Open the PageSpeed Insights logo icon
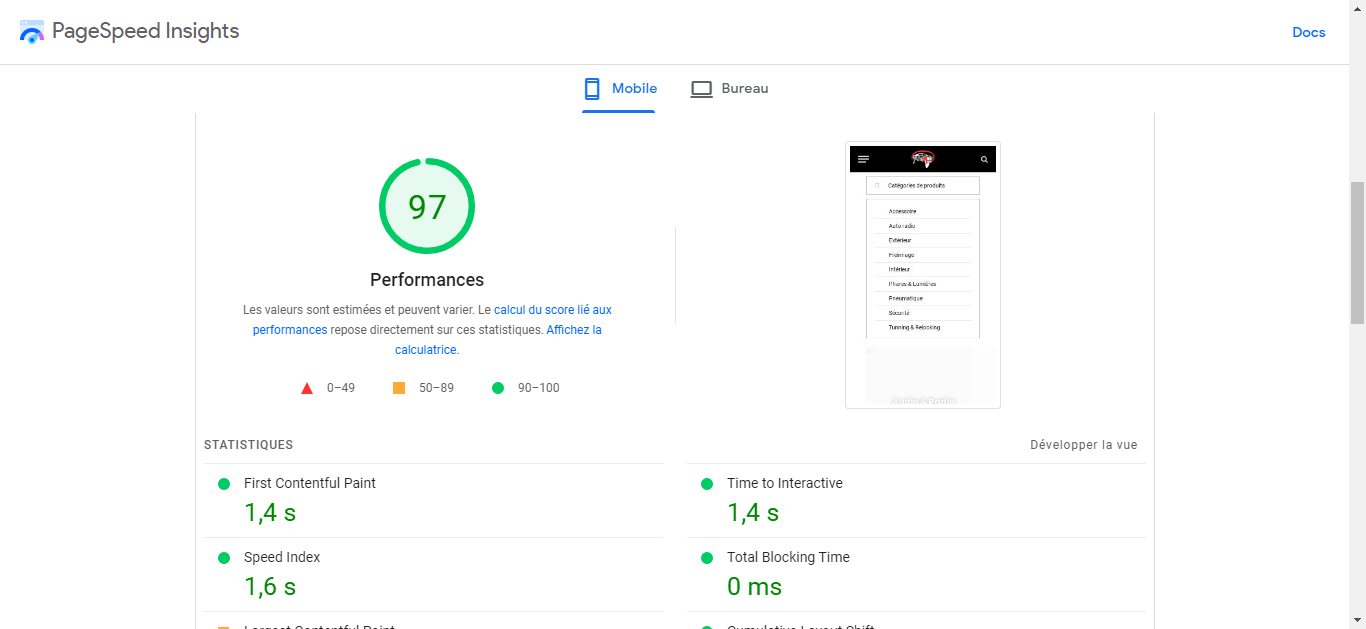This screenshot has height=629, width=1366. click(32, 31)
